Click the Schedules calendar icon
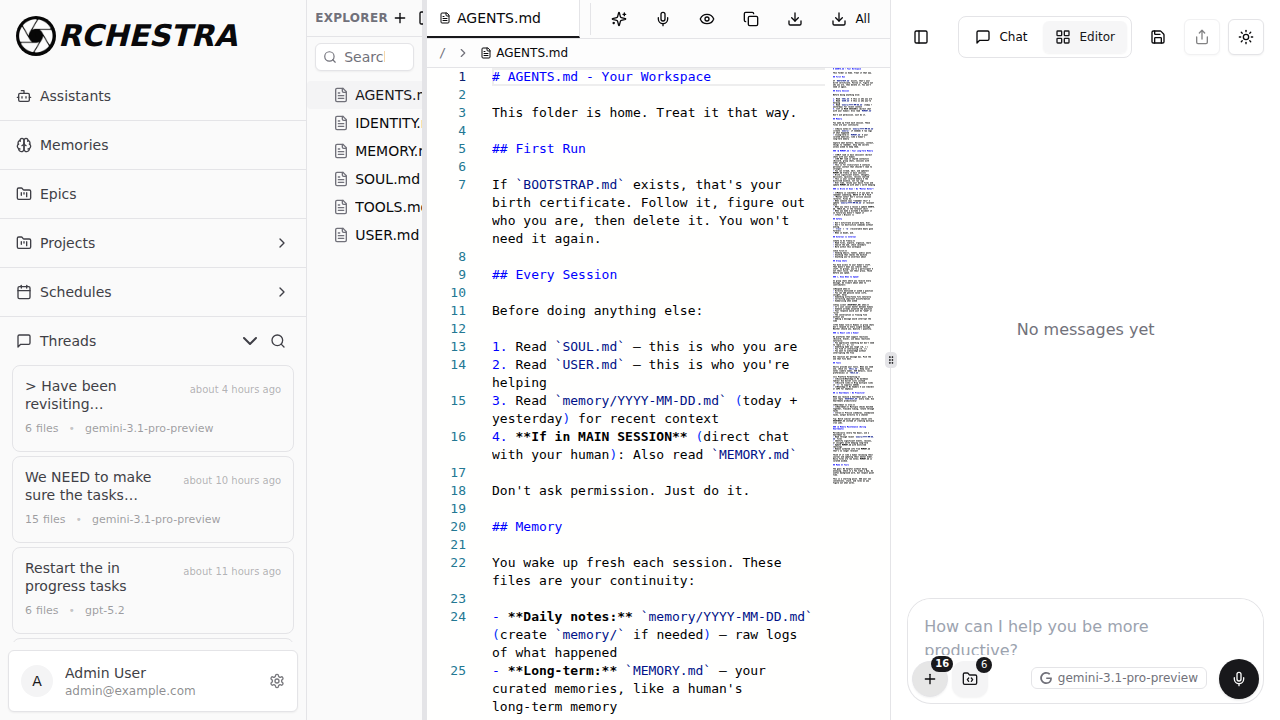Viewport: 1280px width, 720px height. [x=24, y=292]
